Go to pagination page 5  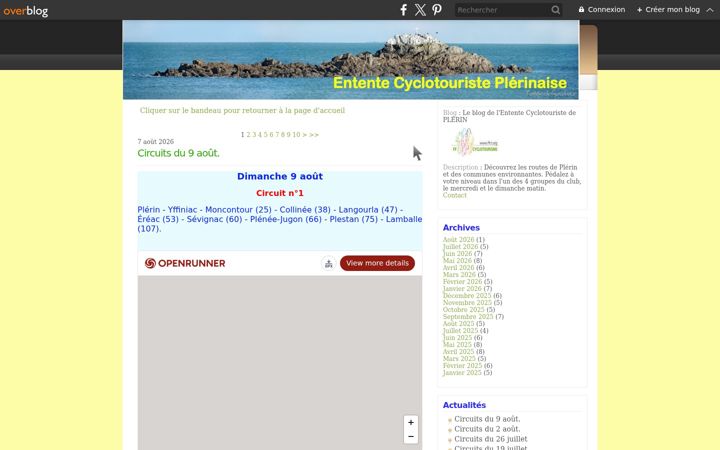point(265,135)
